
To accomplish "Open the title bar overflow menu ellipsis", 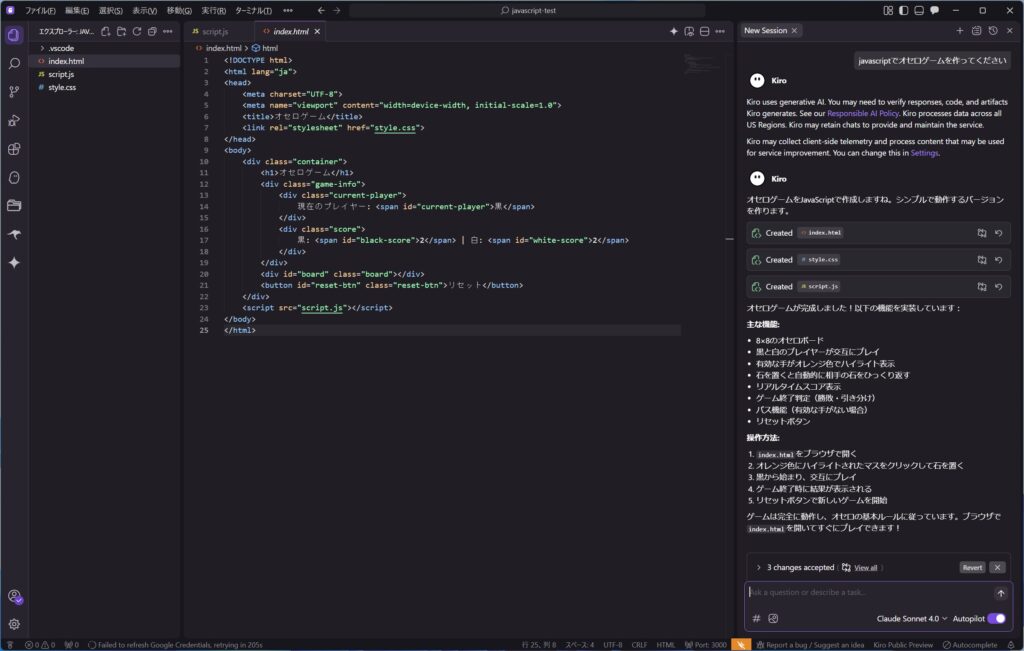I will point(288,10).
